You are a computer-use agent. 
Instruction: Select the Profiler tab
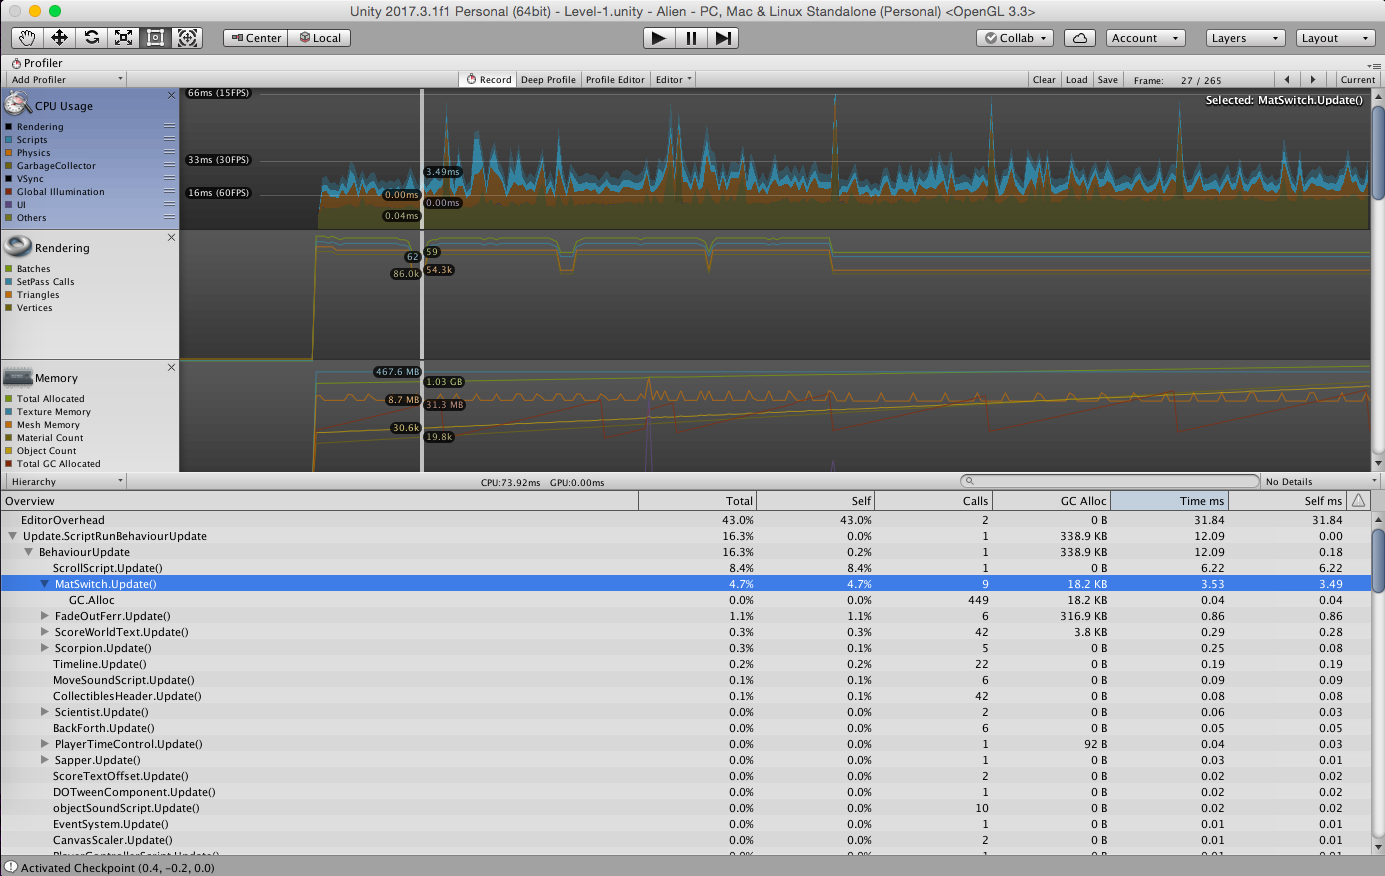pyautogui.click(x=37, y=63)
